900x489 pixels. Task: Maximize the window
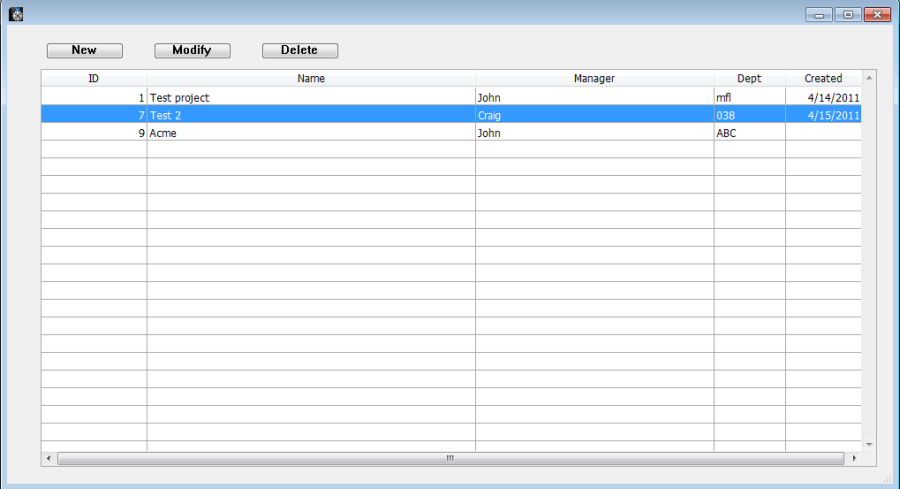[848, 15]
